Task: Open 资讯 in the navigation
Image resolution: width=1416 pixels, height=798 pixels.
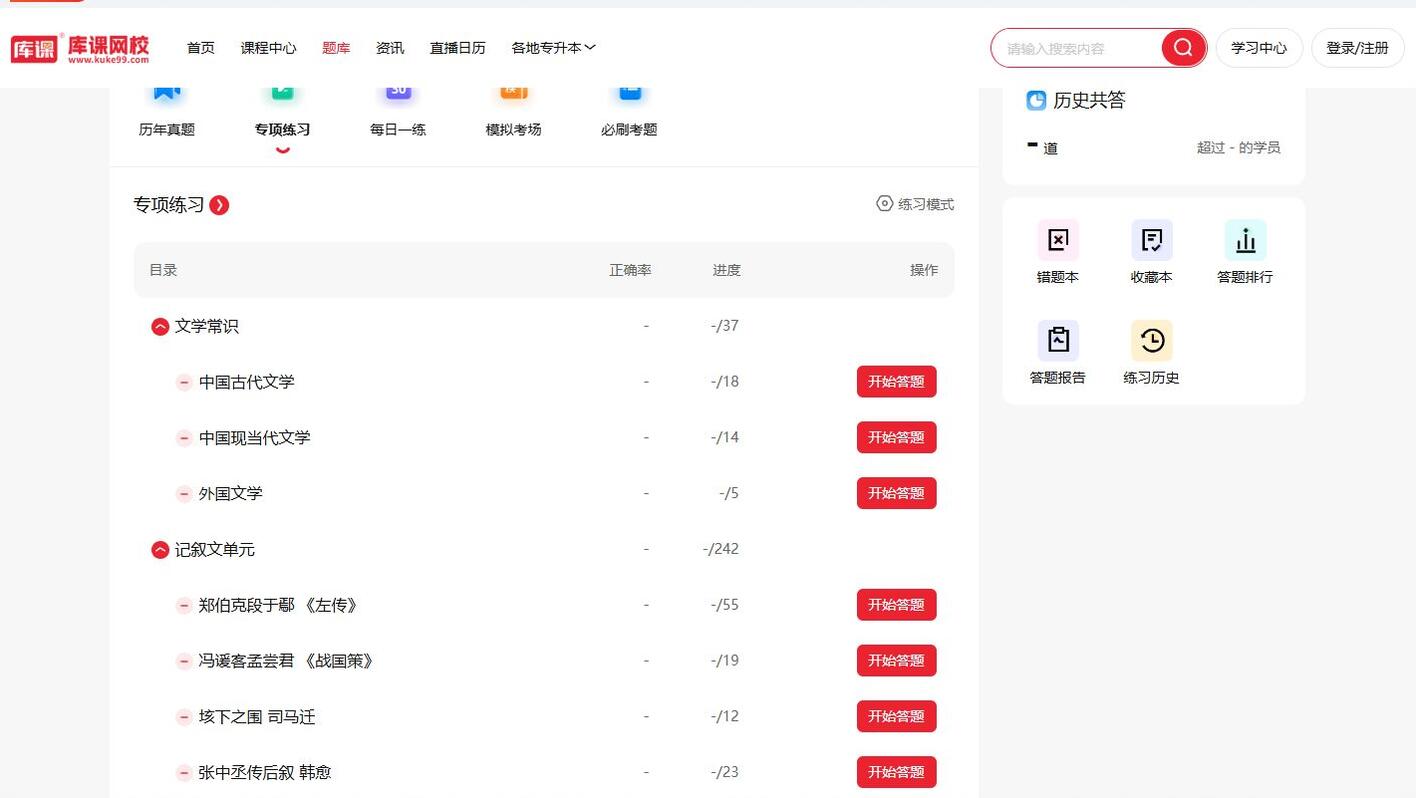Action: [x=390, y=48]
